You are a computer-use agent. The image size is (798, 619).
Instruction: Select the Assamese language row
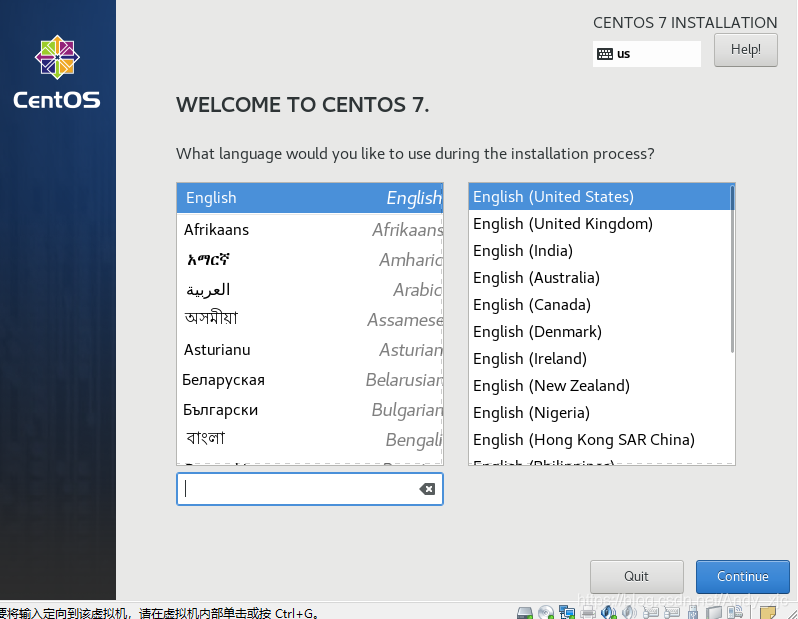[310, 320]
